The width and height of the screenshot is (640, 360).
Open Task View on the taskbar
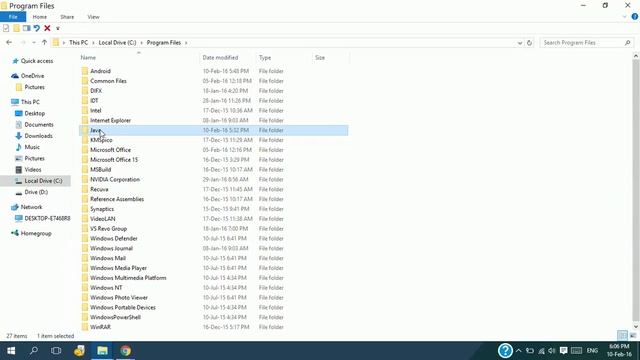coord(56,351)
